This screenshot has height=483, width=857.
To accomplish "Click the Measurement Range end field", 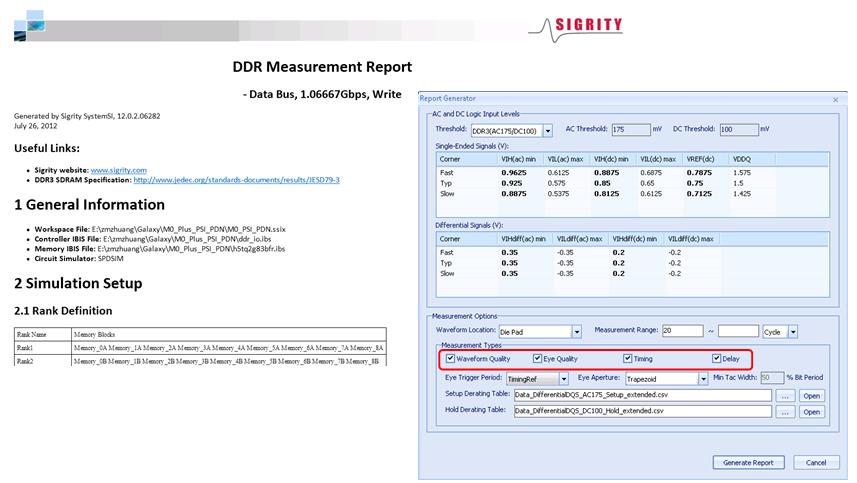I will 738,331.
